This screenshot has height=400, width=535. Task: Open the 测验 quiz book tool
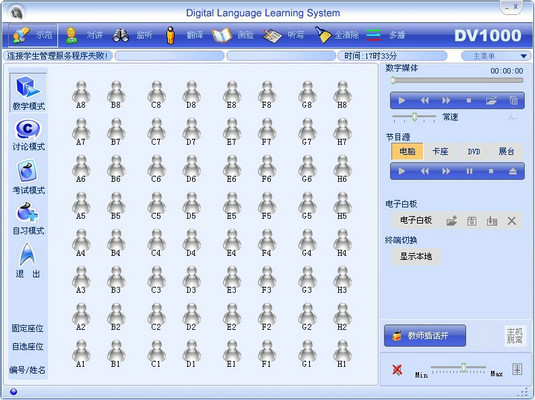pyautogui.click(x=233, y=35)
